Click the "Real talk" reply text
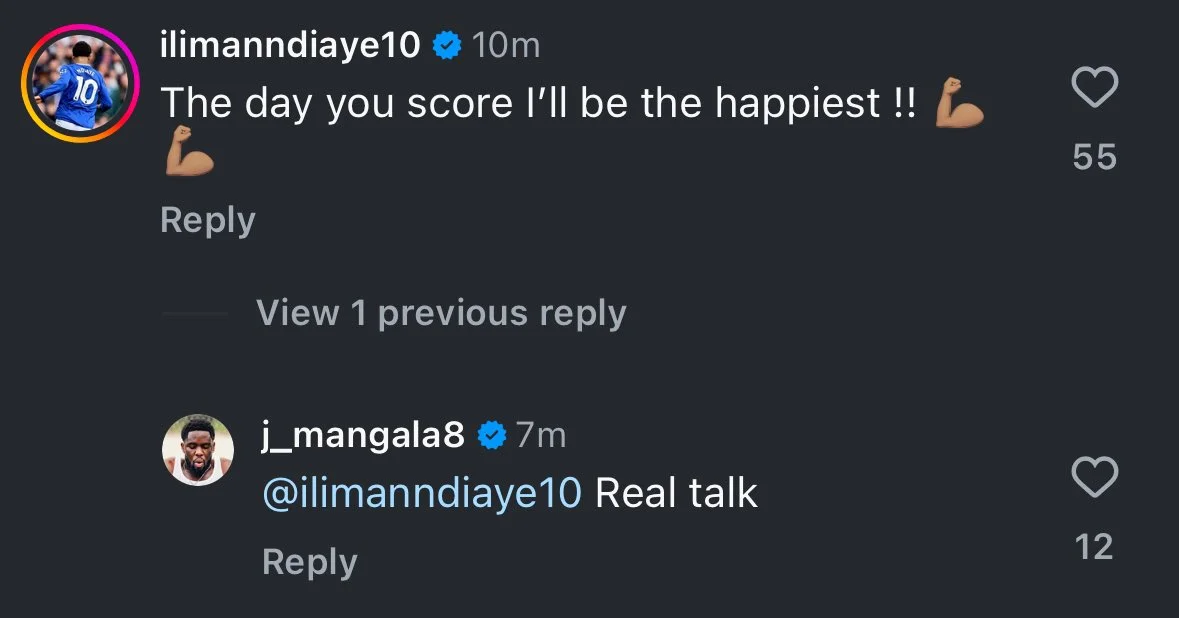 click(x=677, y=493)
